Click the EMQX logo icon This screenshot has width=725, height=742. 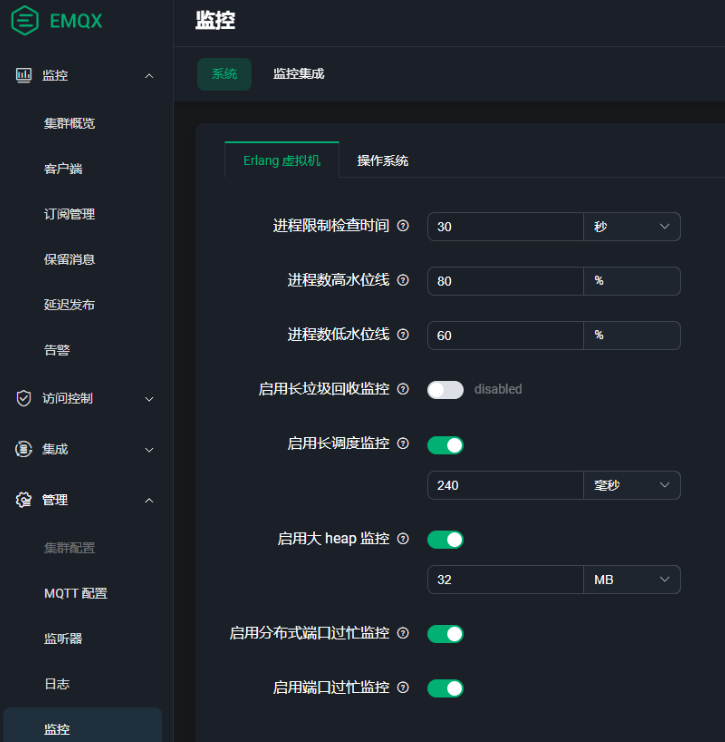click(25, 20)
